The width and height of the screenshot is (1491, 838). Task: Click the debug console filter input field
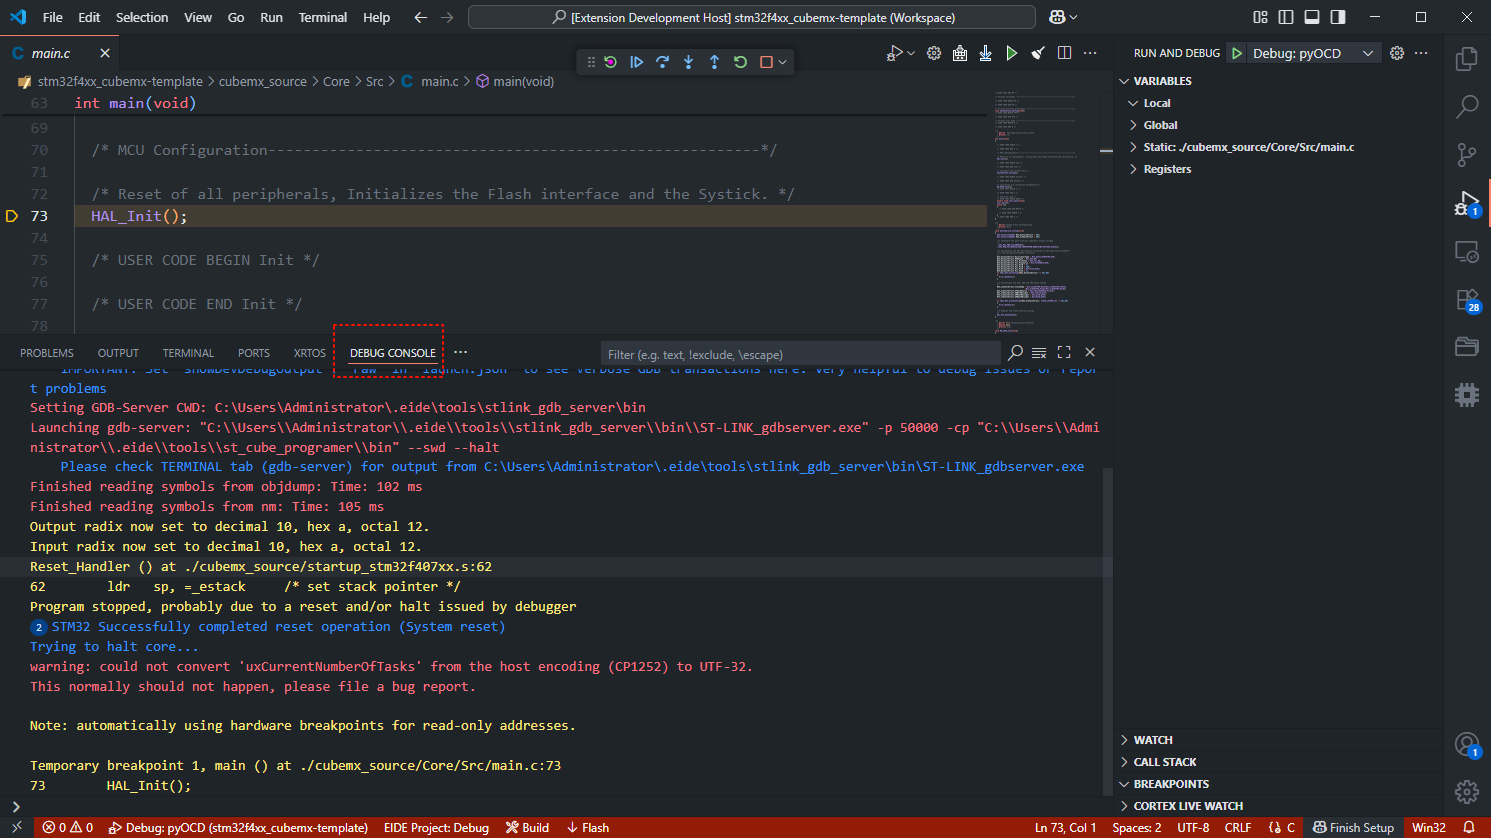(800, 354)
